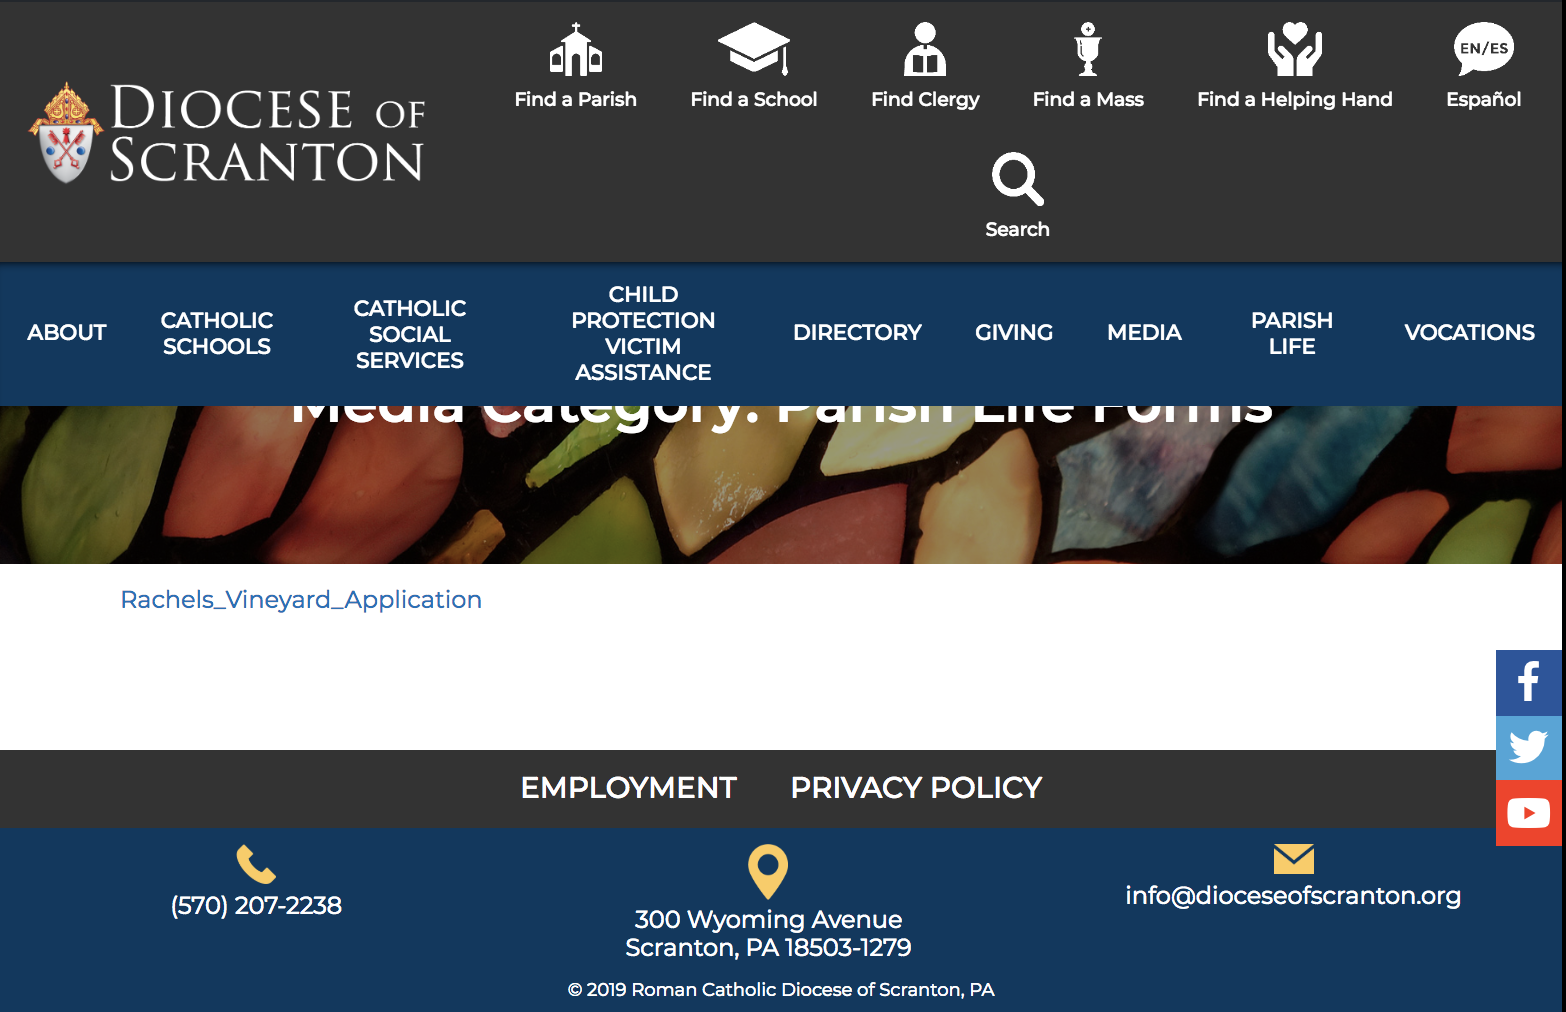Switch language with the EN/ES bubble
The image size is (1566, 1012).
[x=1483, y=49]
